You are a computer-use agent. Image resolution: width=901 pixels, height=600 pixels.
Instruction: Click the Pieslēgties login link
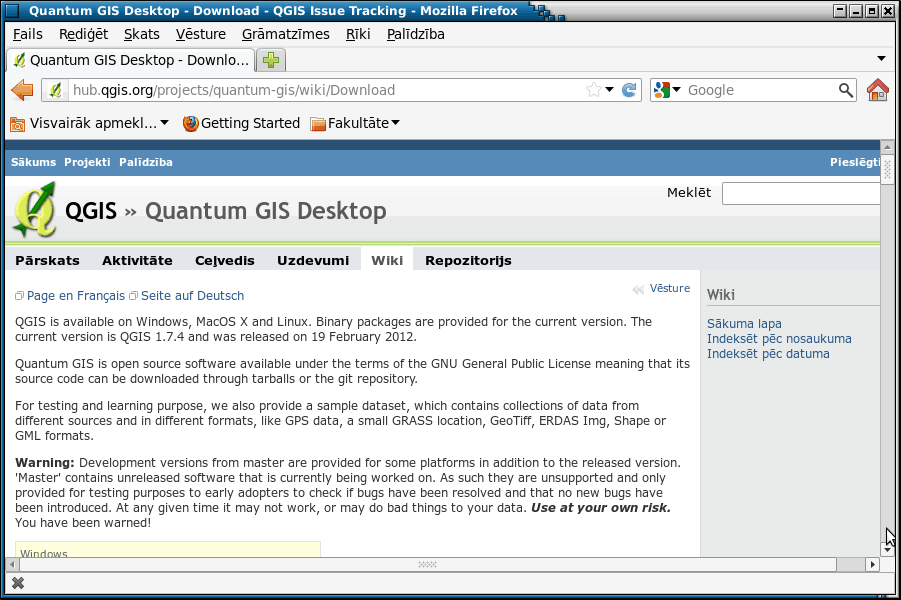[854, 162]
